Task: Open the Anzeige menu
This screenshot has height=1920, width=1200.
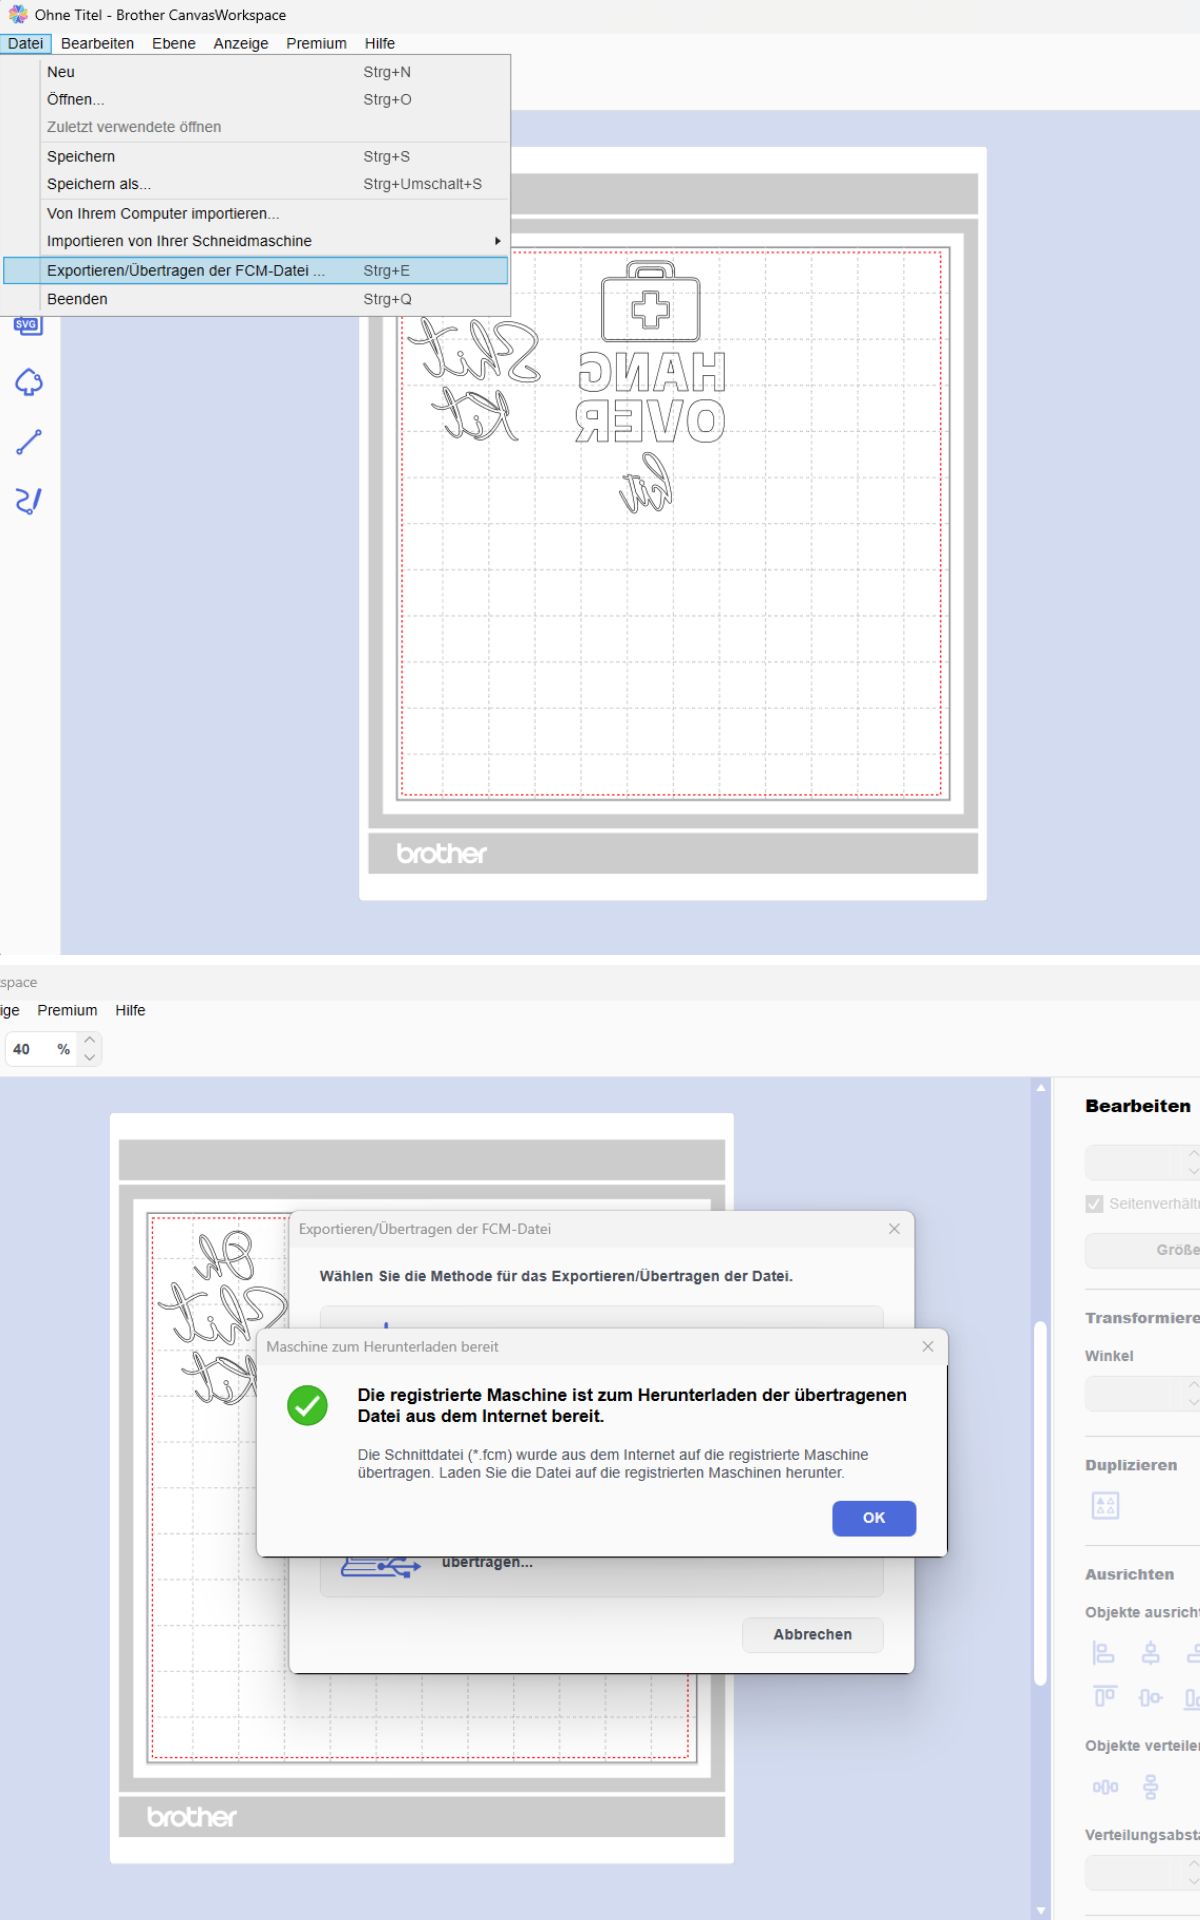Action: pos(241,43)
